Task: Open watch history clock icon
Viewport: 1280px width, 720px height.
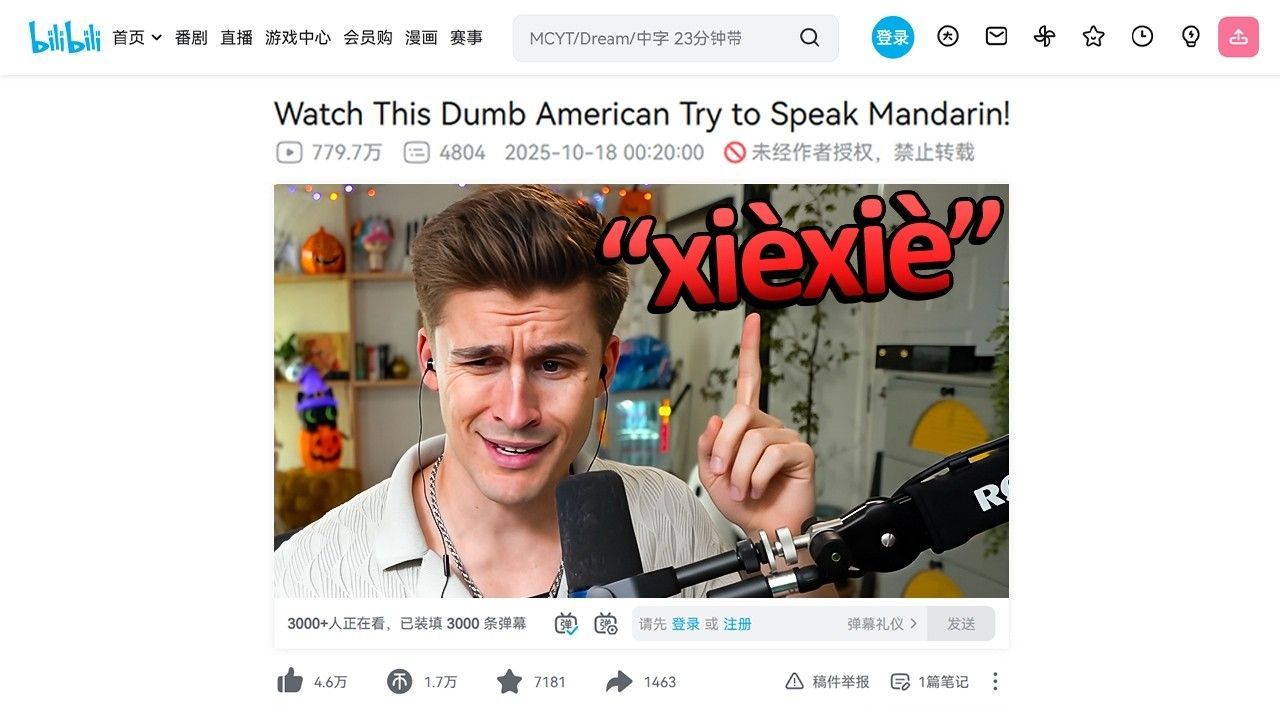Action: click(x=1142, y=37)
